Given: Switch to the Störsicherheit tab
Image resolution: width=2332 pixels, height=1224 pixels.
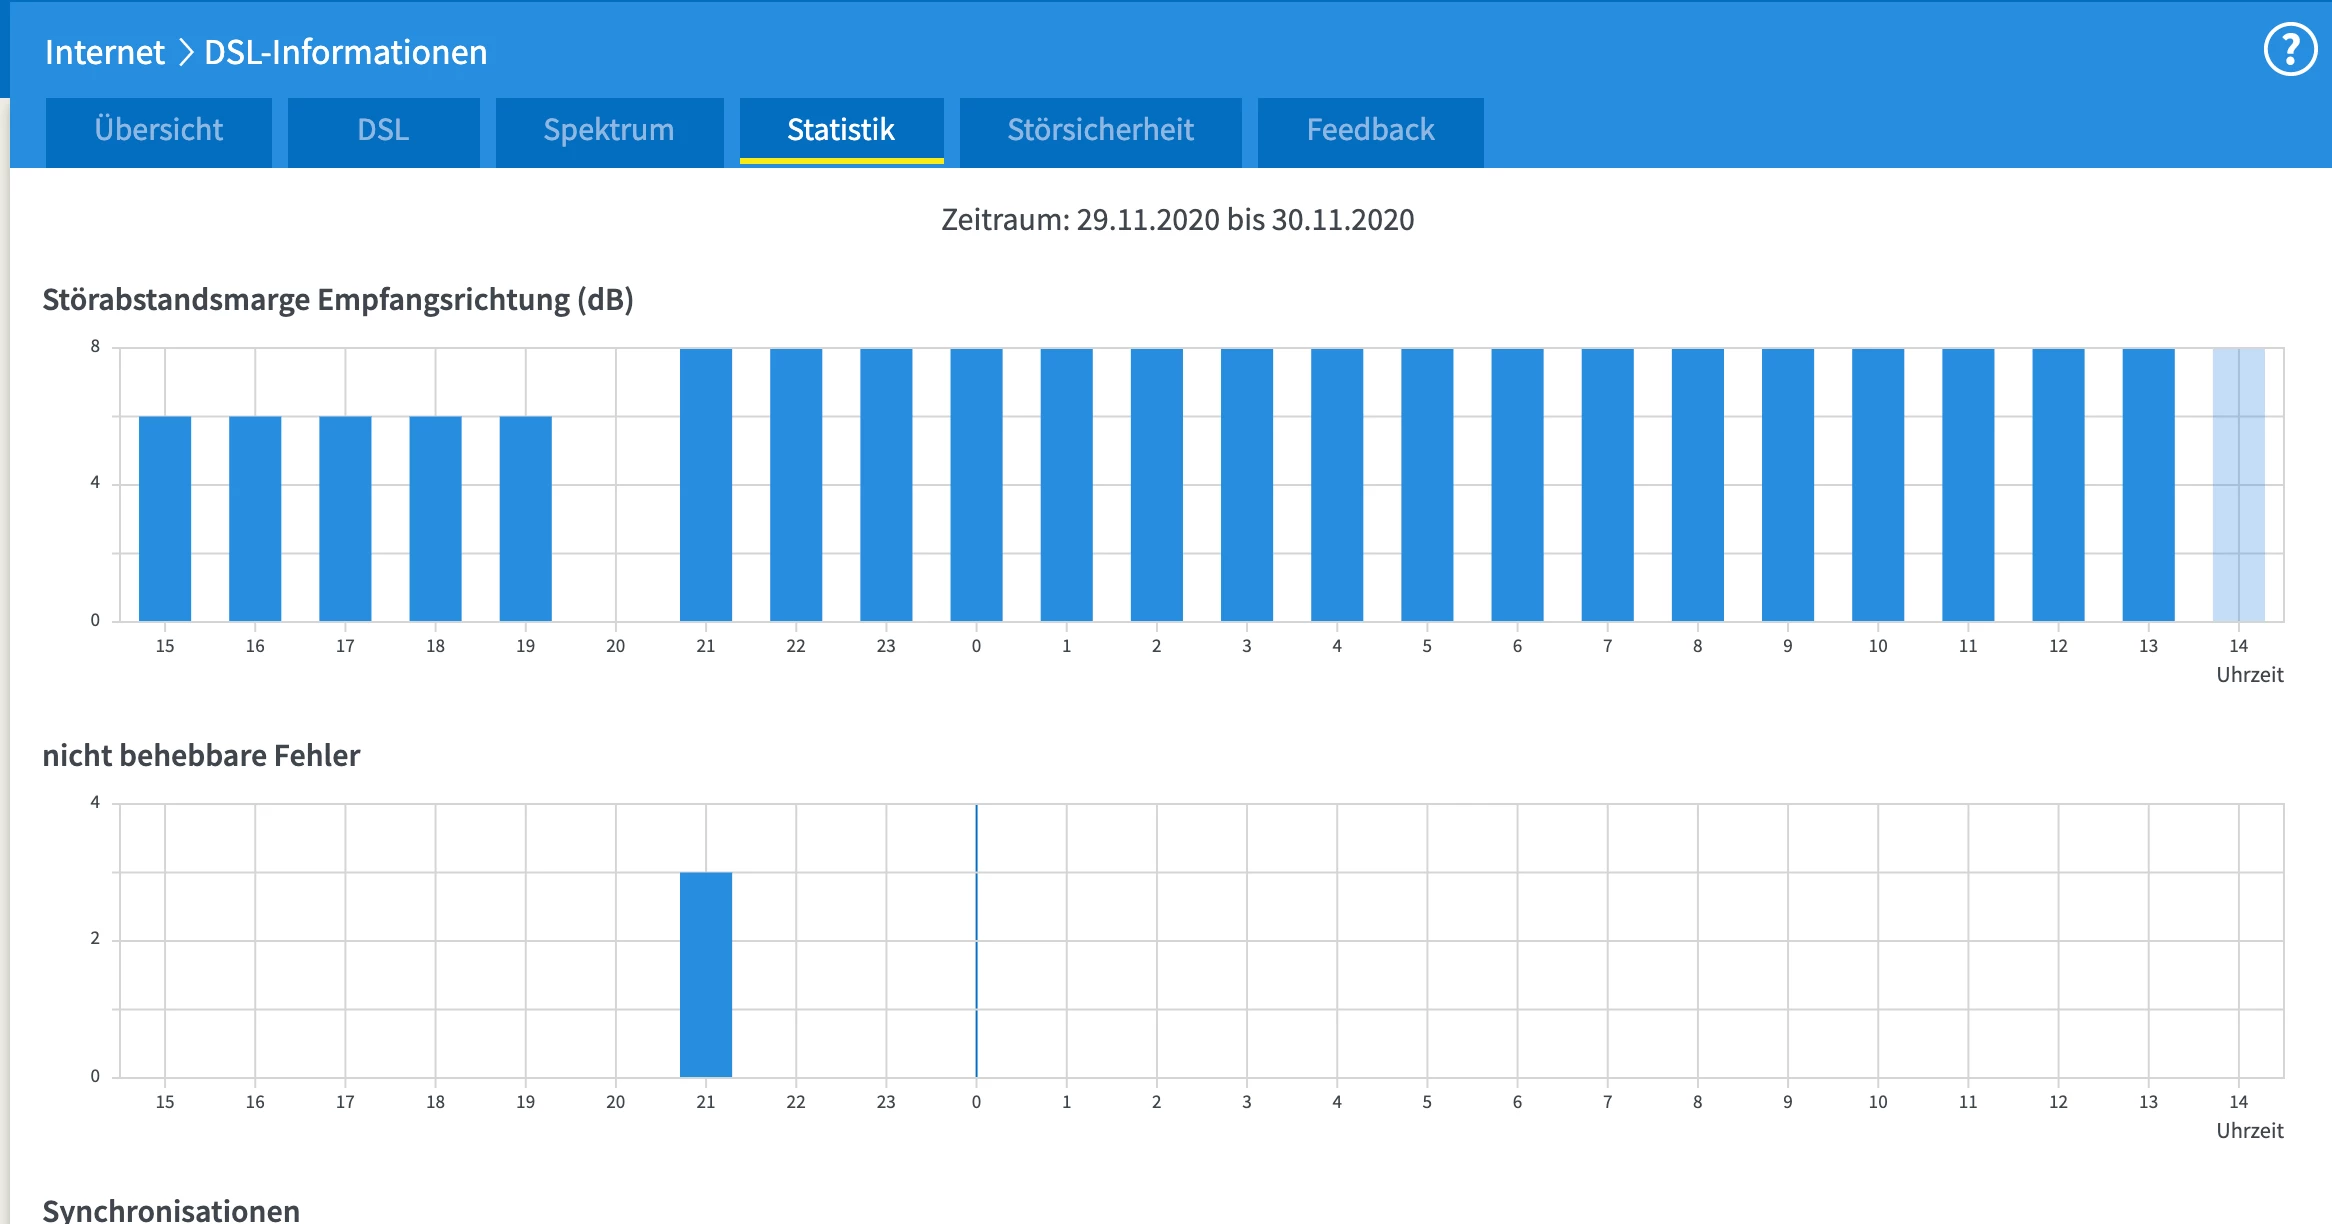Looking at the screenshot, I should click(x=1100, y=130).
